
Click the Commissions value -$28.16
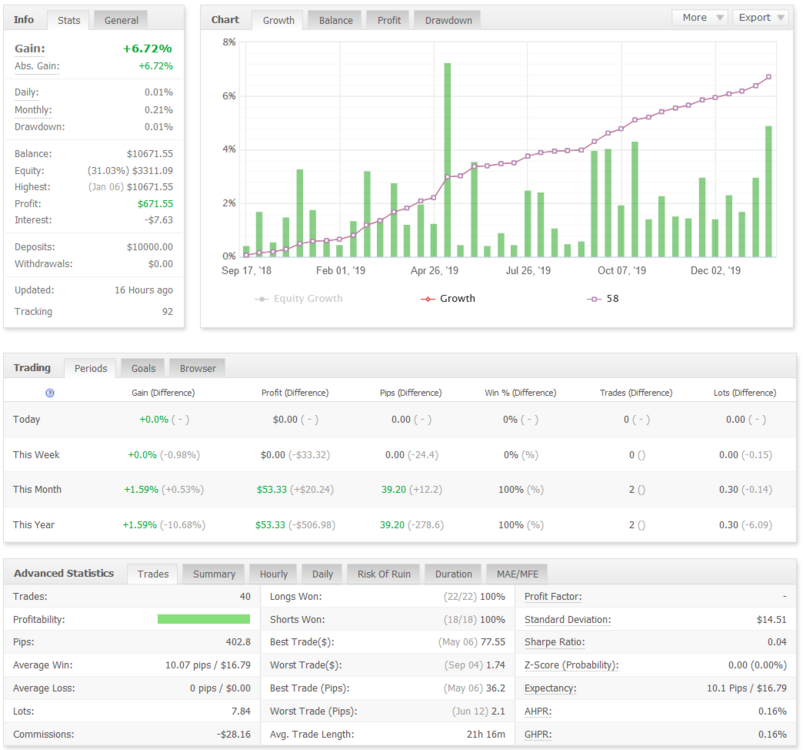[234, 734]
